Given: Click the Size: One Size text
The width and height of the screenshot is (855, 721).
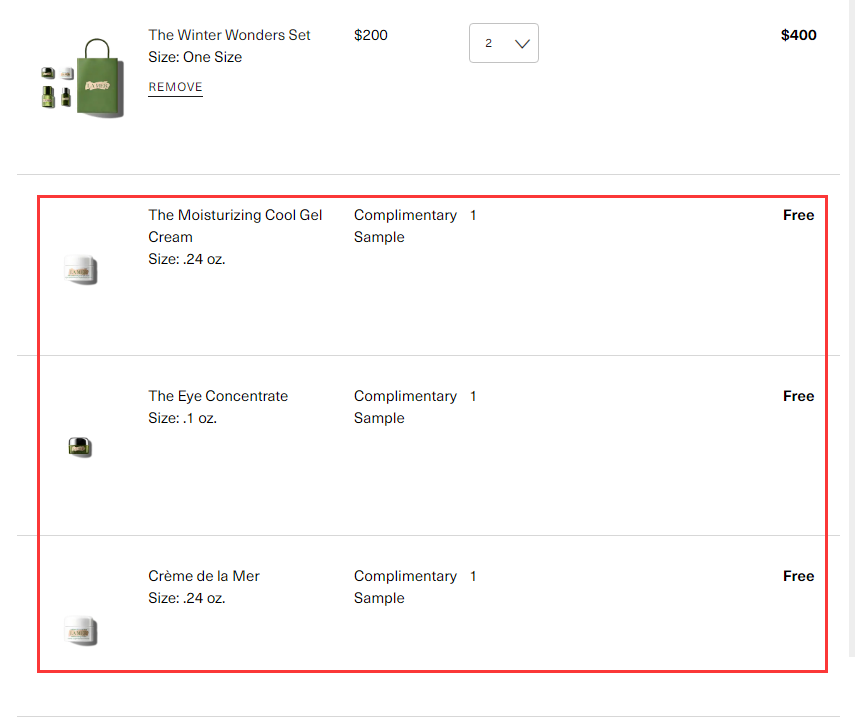Looking at the screenshot, I should click(x=195, y=57).
